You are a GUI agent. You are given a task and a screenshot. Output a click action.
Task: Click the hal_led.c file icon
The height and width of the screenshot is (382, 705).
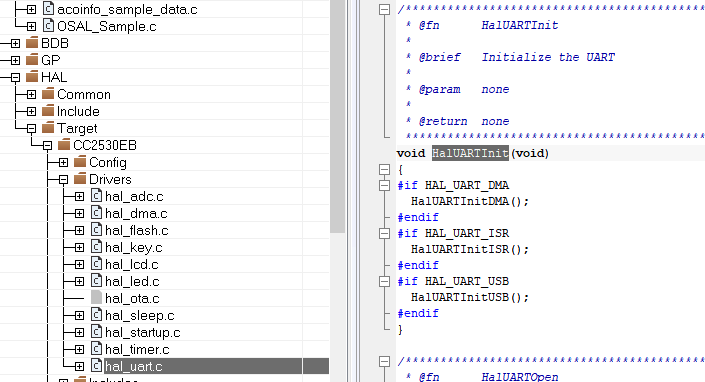click(x=96, y=281)
